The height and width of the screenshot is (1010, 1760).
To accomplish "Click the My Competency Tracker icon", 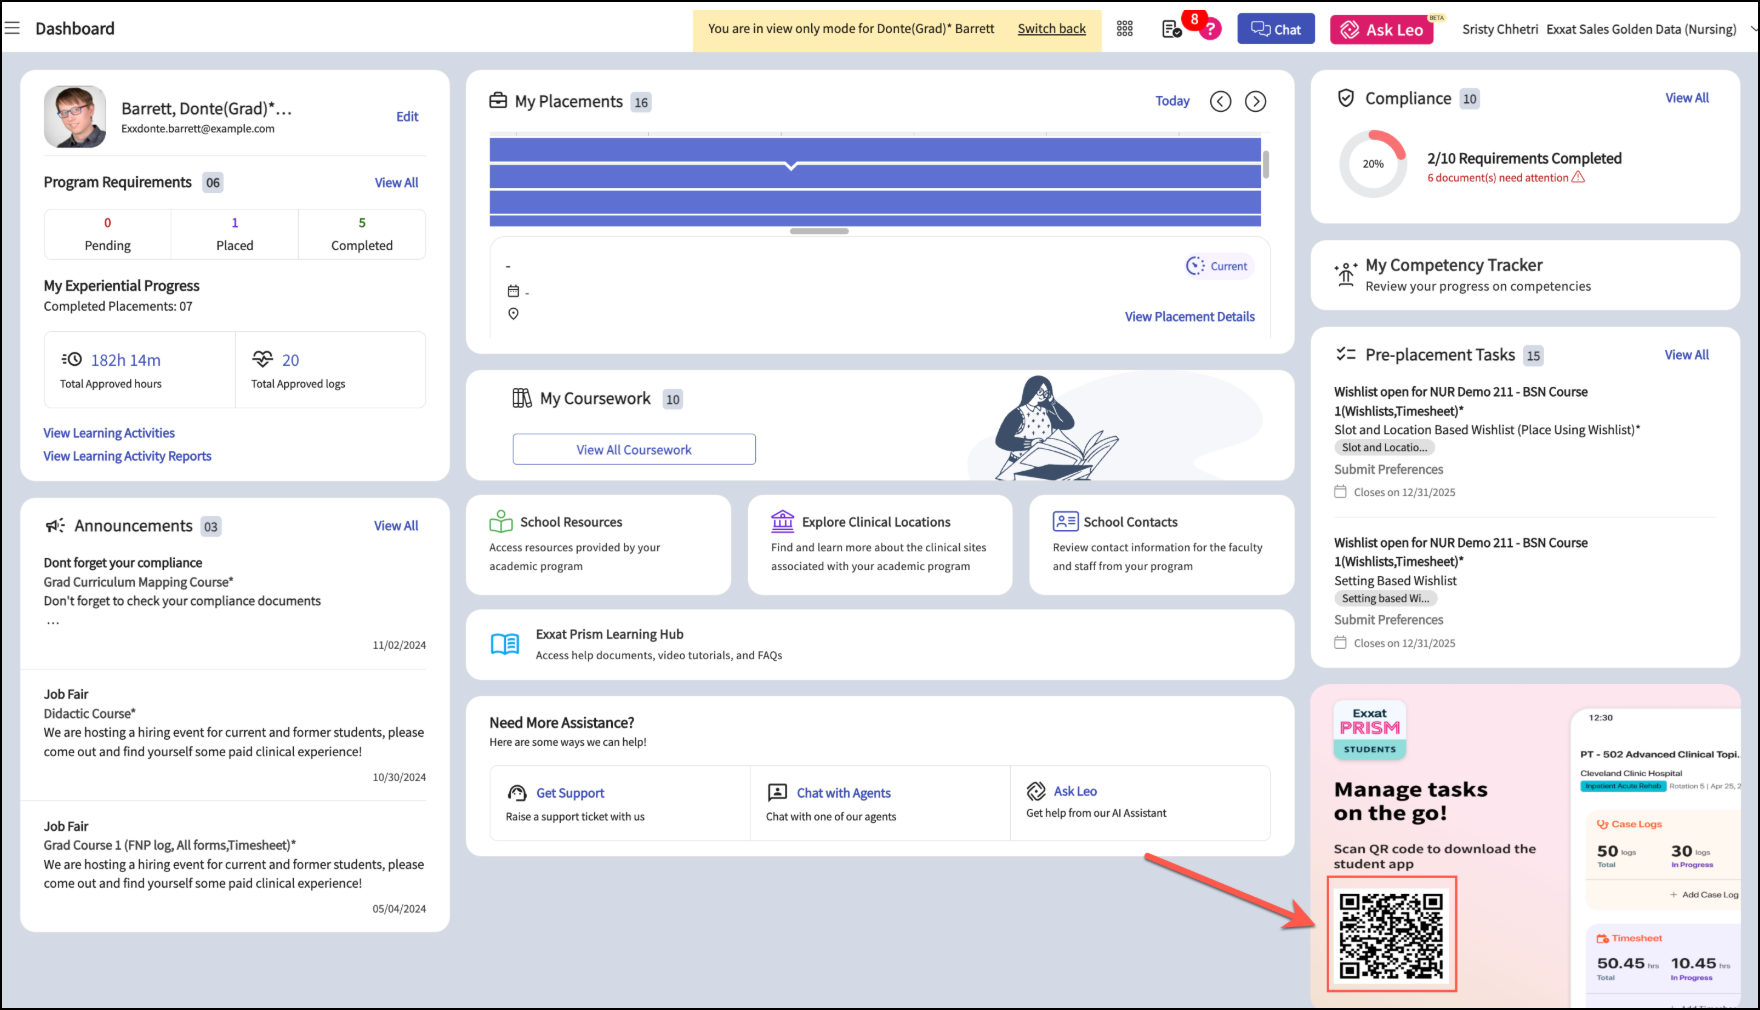I will tap(1346, 273).
